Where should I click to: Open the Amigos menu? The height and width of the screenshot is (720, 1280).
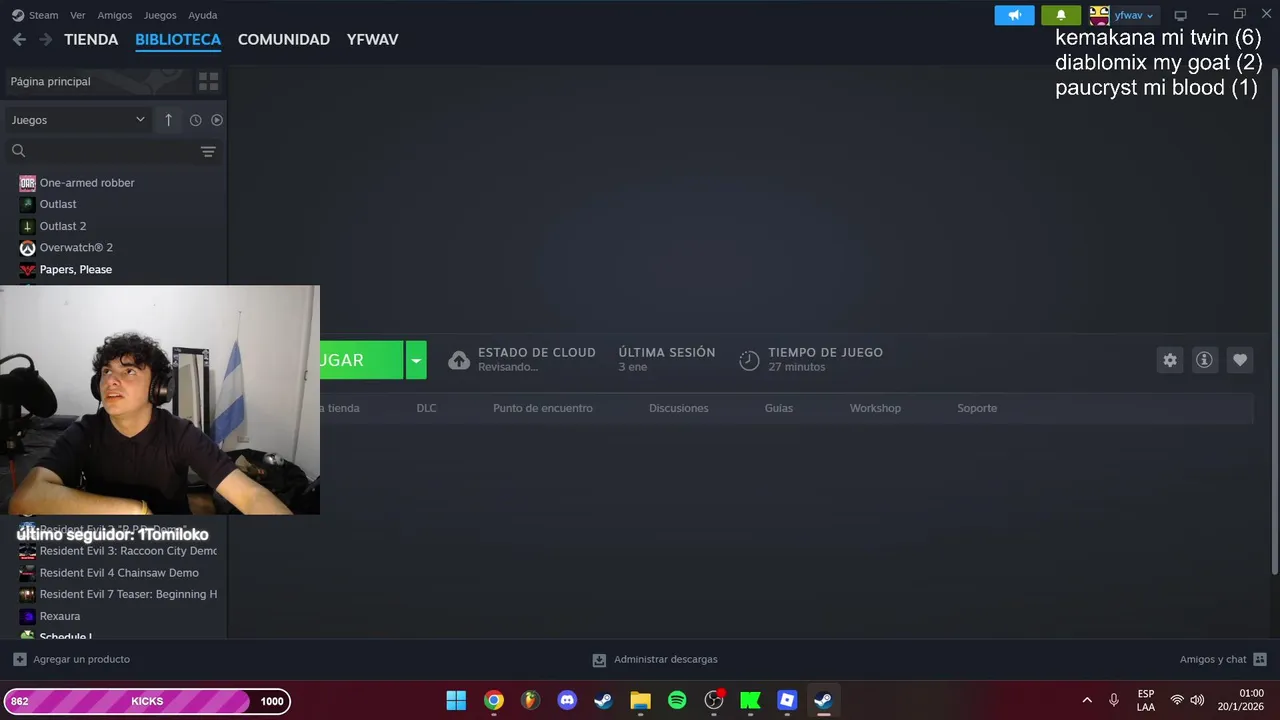(115, 15)
